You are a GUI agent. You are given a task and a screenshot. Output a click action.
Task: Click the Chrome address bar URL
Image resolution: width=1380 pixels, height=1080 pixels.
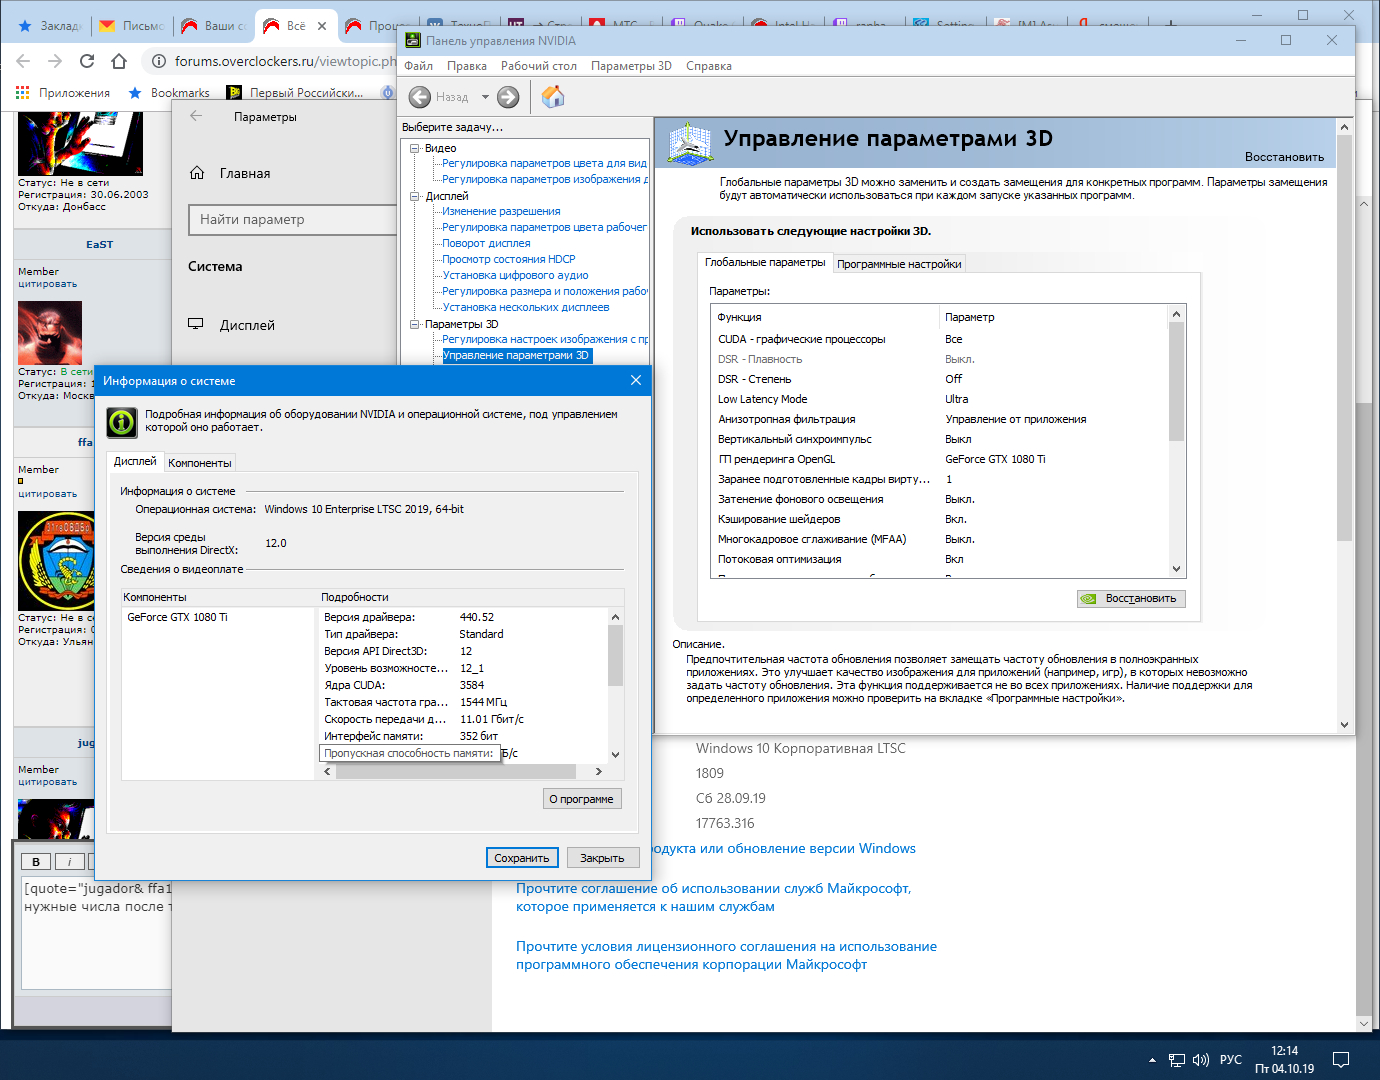point(285,61)
